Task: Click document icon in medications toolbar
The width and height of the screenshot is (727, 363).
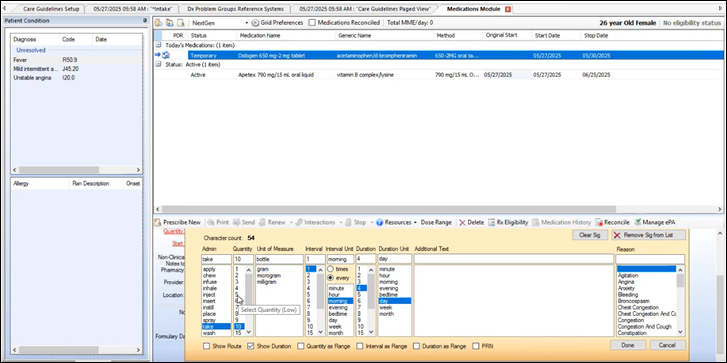Action: [181, 23]
